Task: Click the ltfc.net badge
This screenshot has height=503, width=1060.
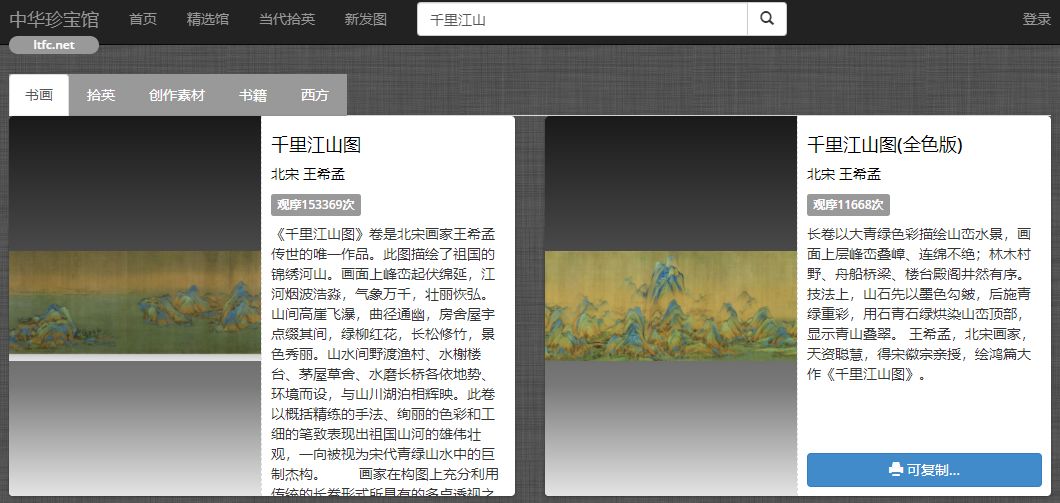Action: tap(54, 45)
